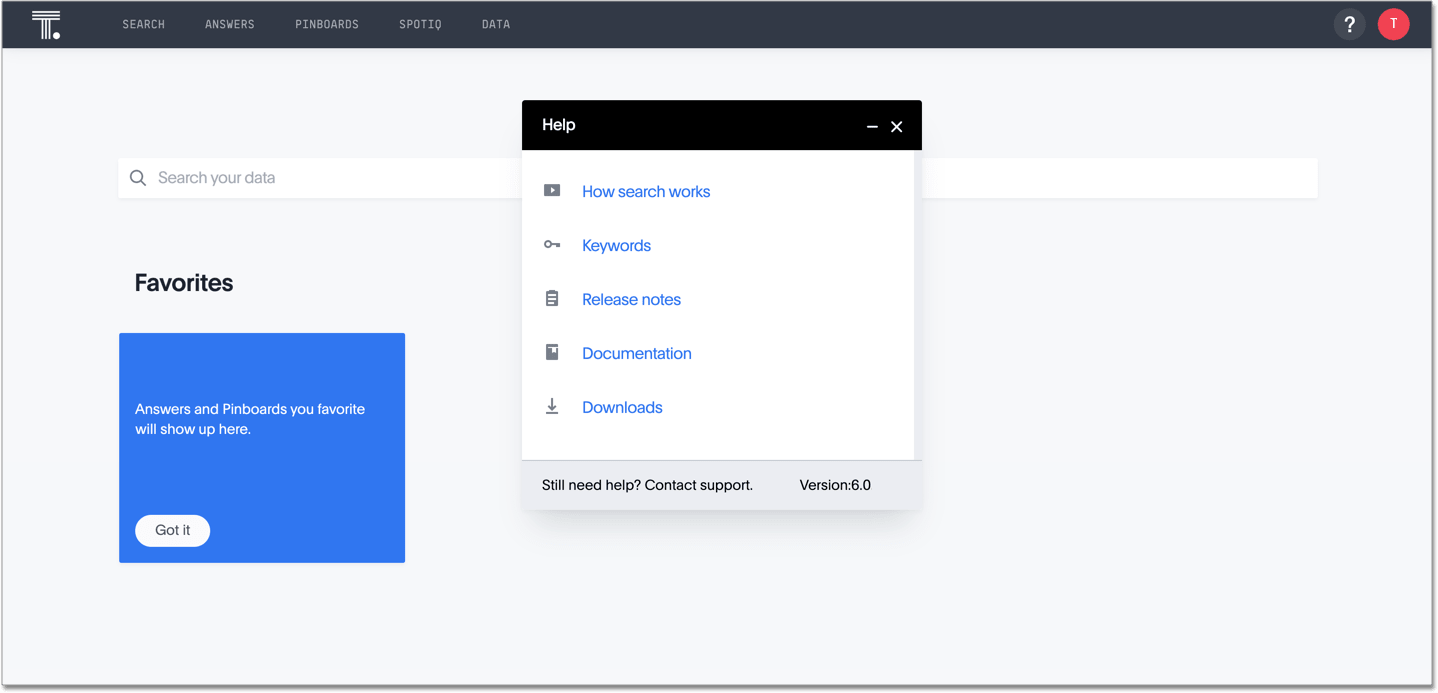The height and width of the screenshot is (693, 1438).
Task: Click inside the Search your data field
Action: point(300,177)
